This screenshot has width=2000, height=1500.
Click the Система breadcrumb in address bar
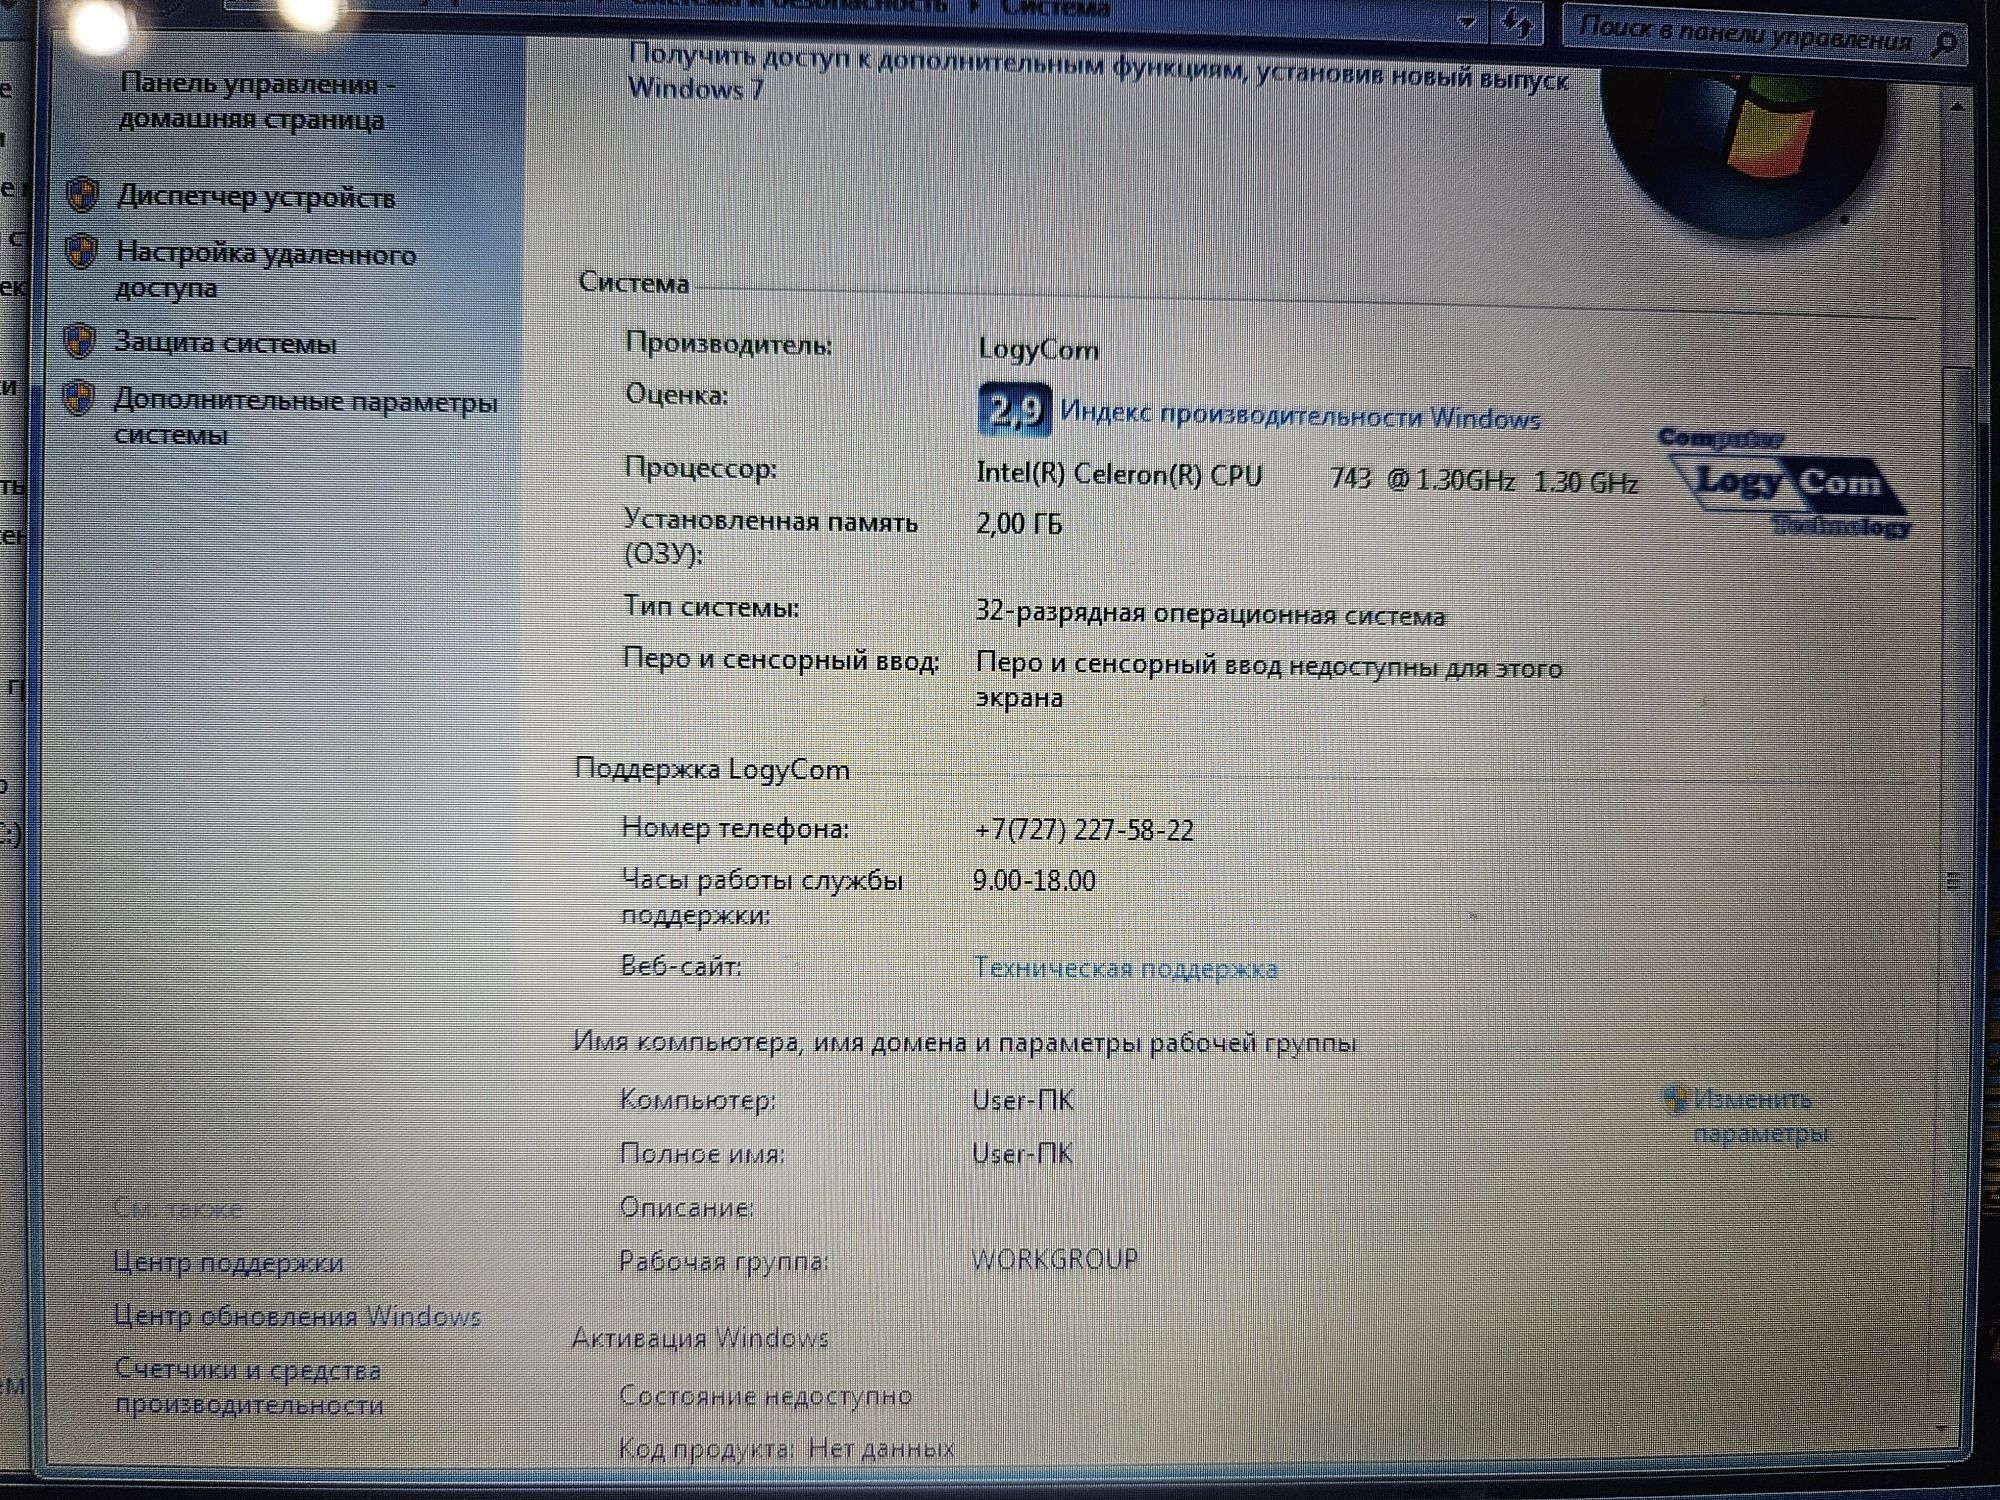[1055, 8]
